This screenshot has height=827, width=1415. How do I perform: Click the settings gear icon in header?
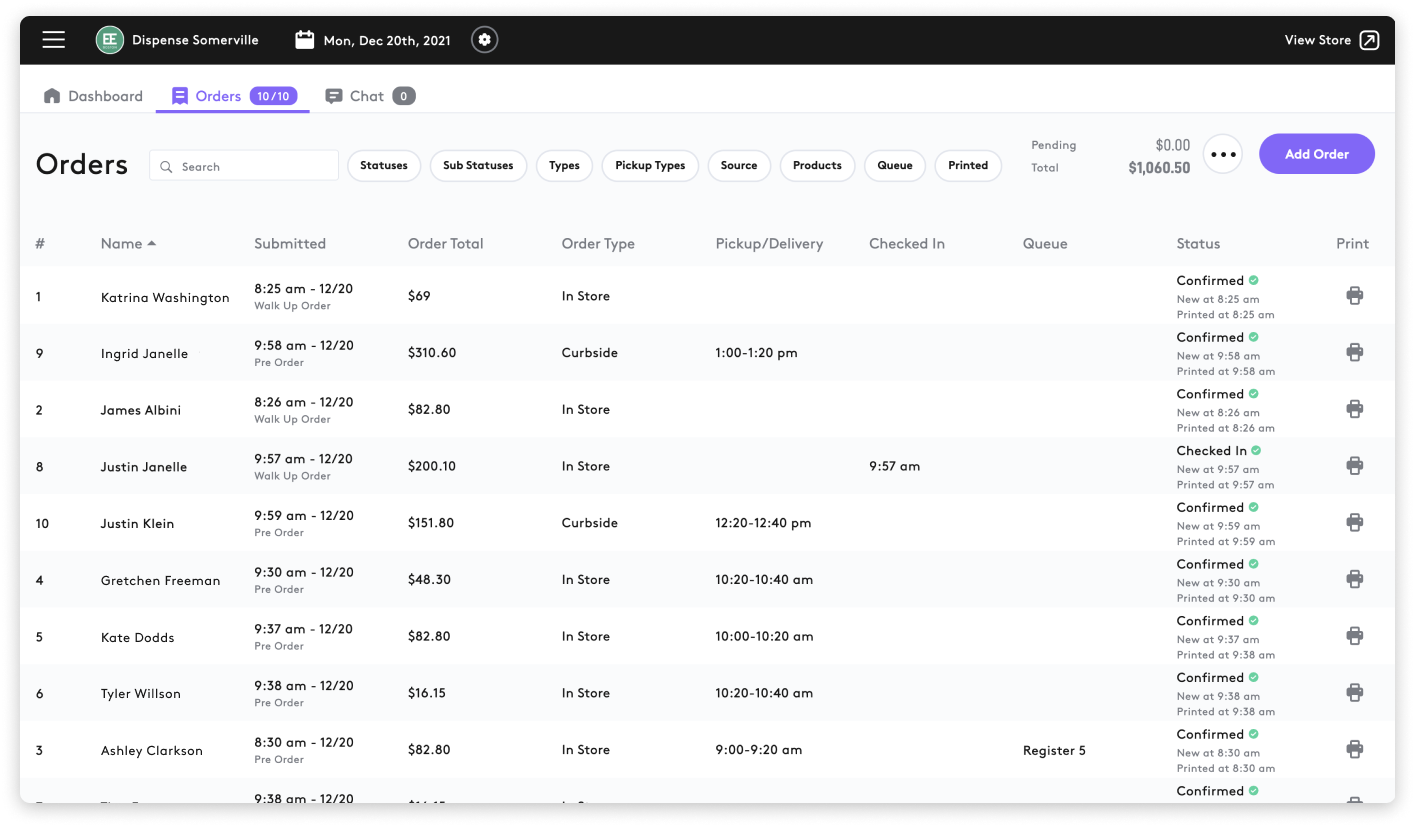485,40
